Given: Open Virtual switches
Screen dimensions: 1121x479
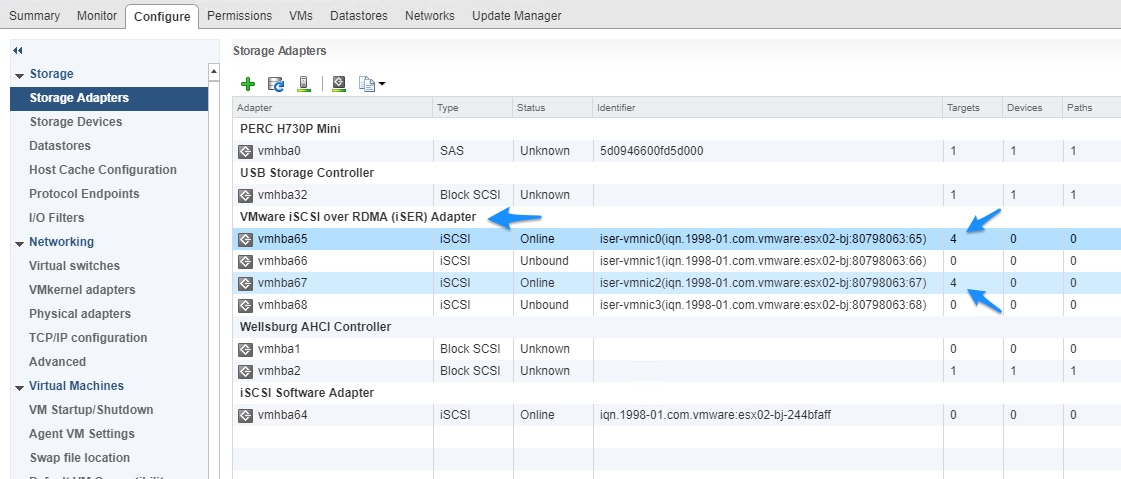Looking at the screenshot, I should click(74, 265).
